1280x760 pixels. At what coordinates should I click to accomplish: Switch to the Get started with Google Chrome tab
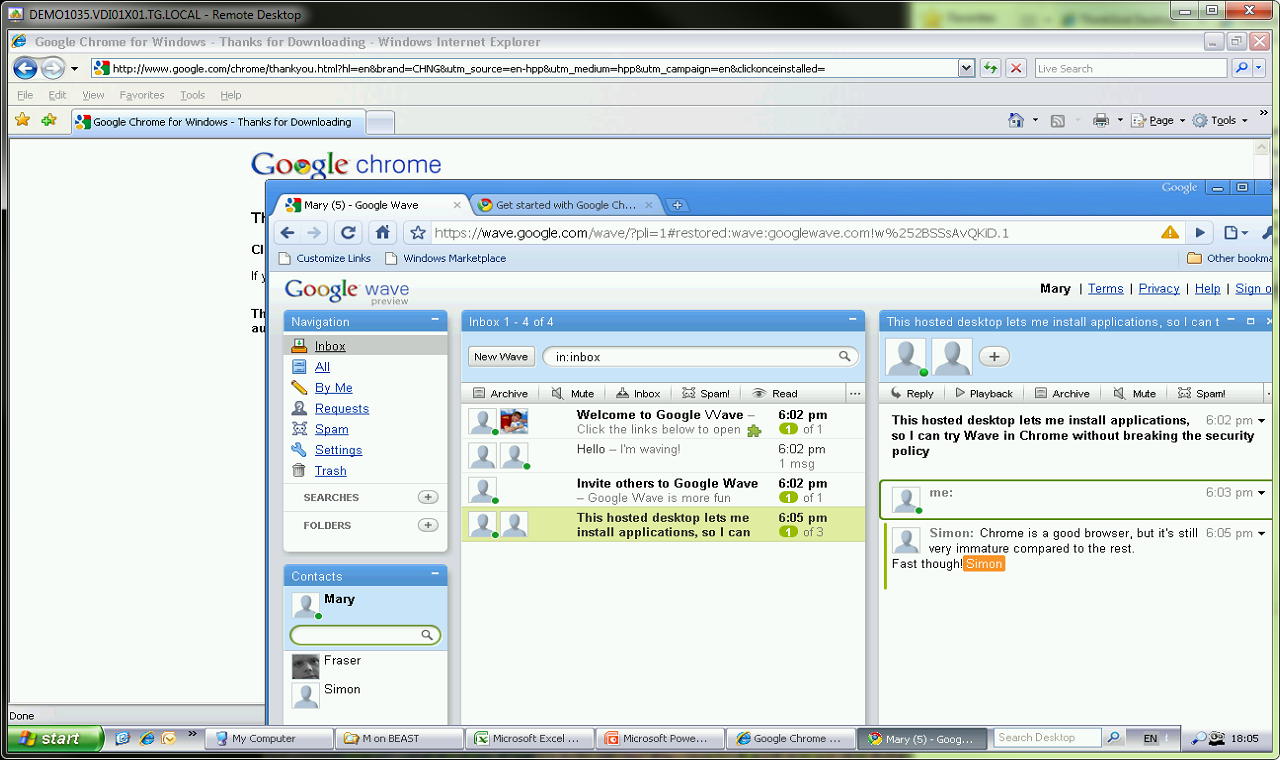point(565,205)
